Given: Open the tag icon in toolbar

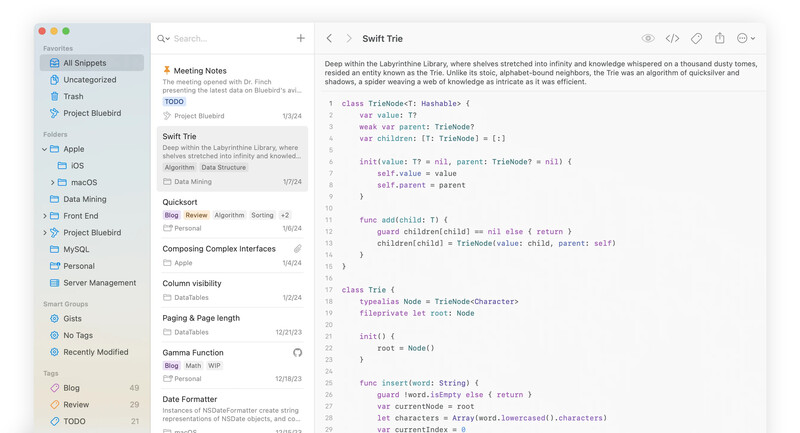Looking at the screenshot, I should [696, 39].
